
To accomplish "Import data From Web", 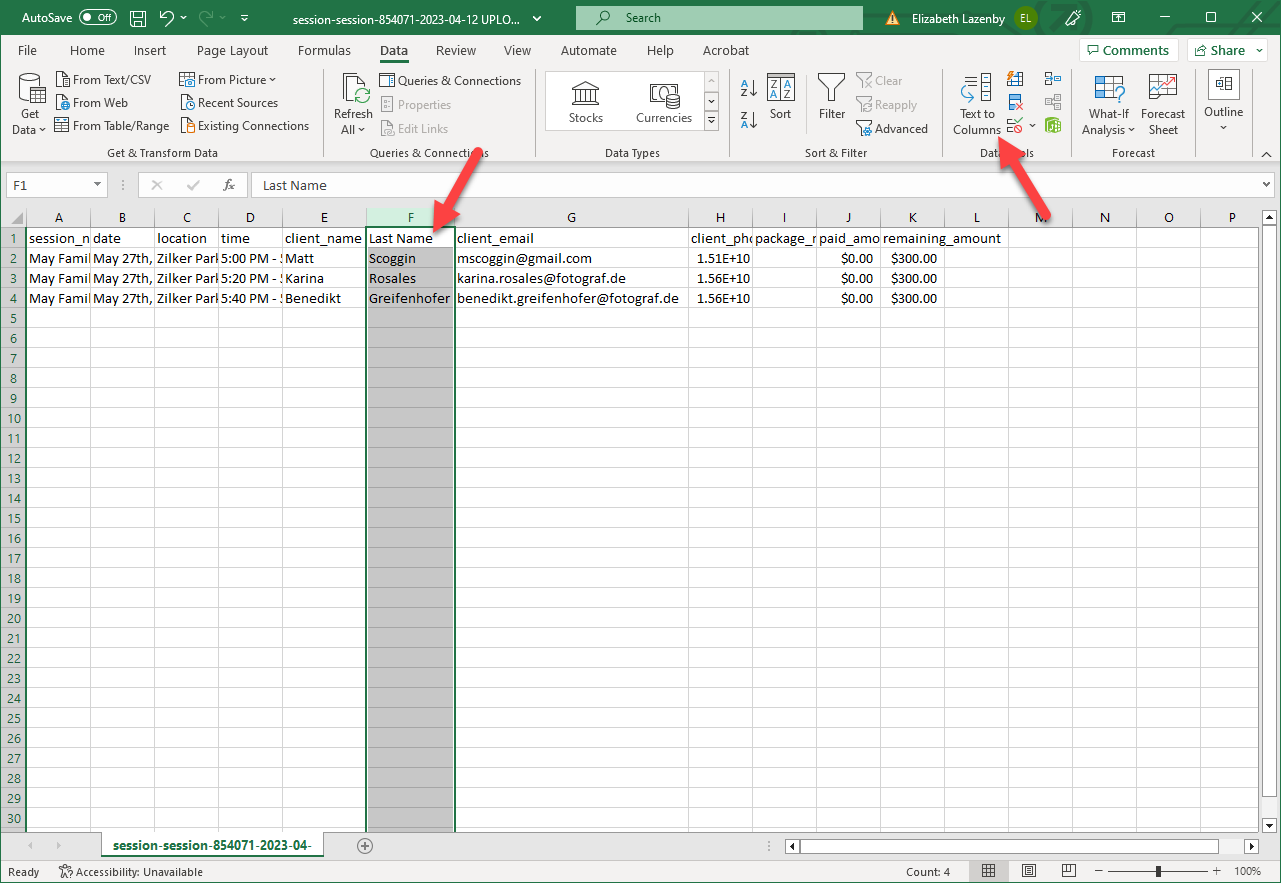I will pyautogui.click(x=91, y=103).
